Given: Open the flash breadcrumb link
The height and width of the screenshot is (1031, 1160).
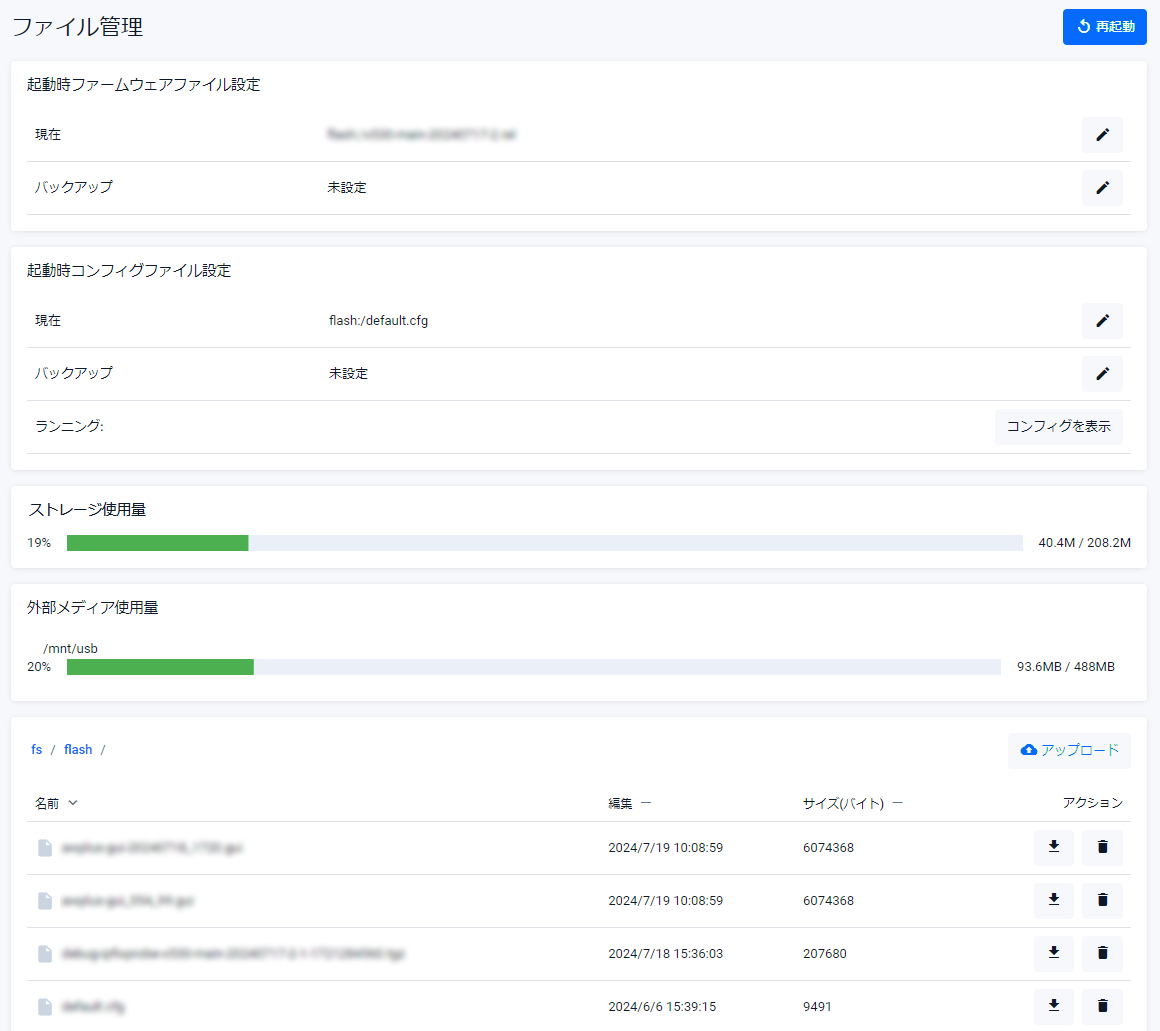Looking at the screenshot, I should pyautogui.click(x=78, y=750).
